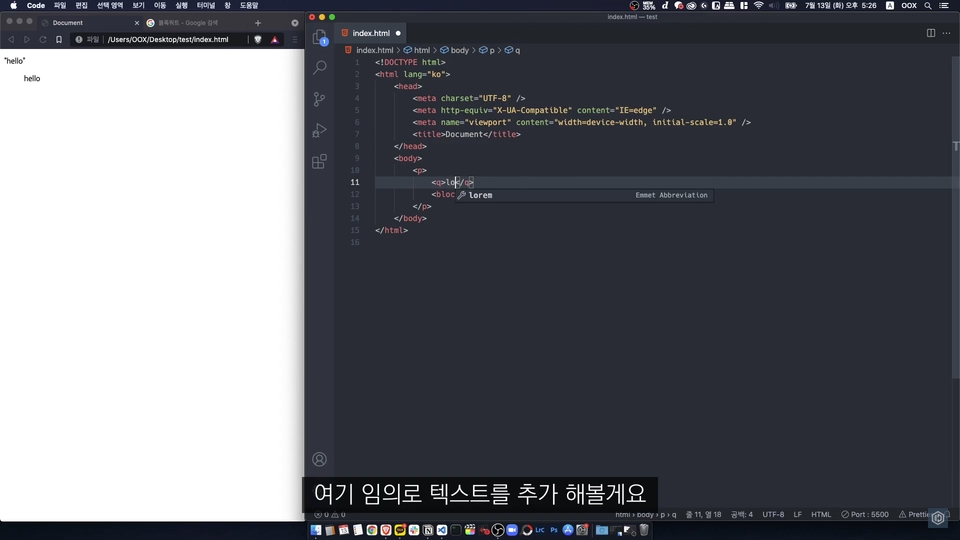Open the Accounts icon in activity bar
Screen dimensions: 960x540
tap(320, 459)
